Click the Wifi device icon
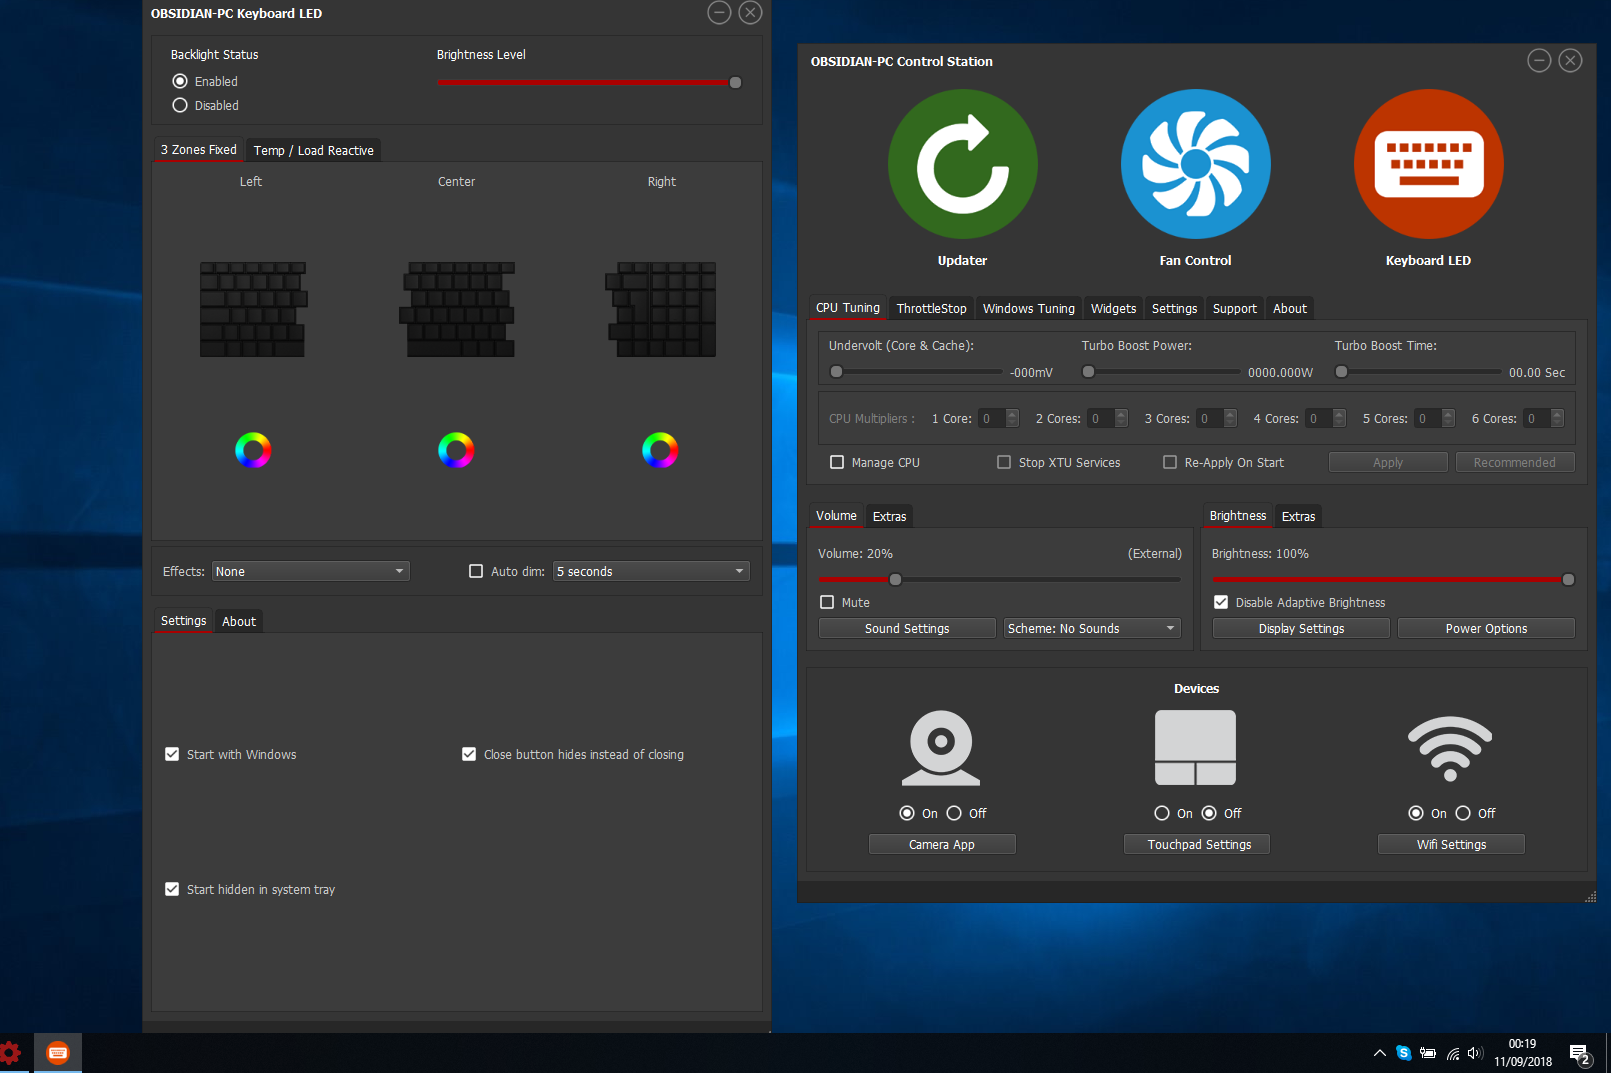This screenshot has width=1611, height=1073. point(1450,749)
